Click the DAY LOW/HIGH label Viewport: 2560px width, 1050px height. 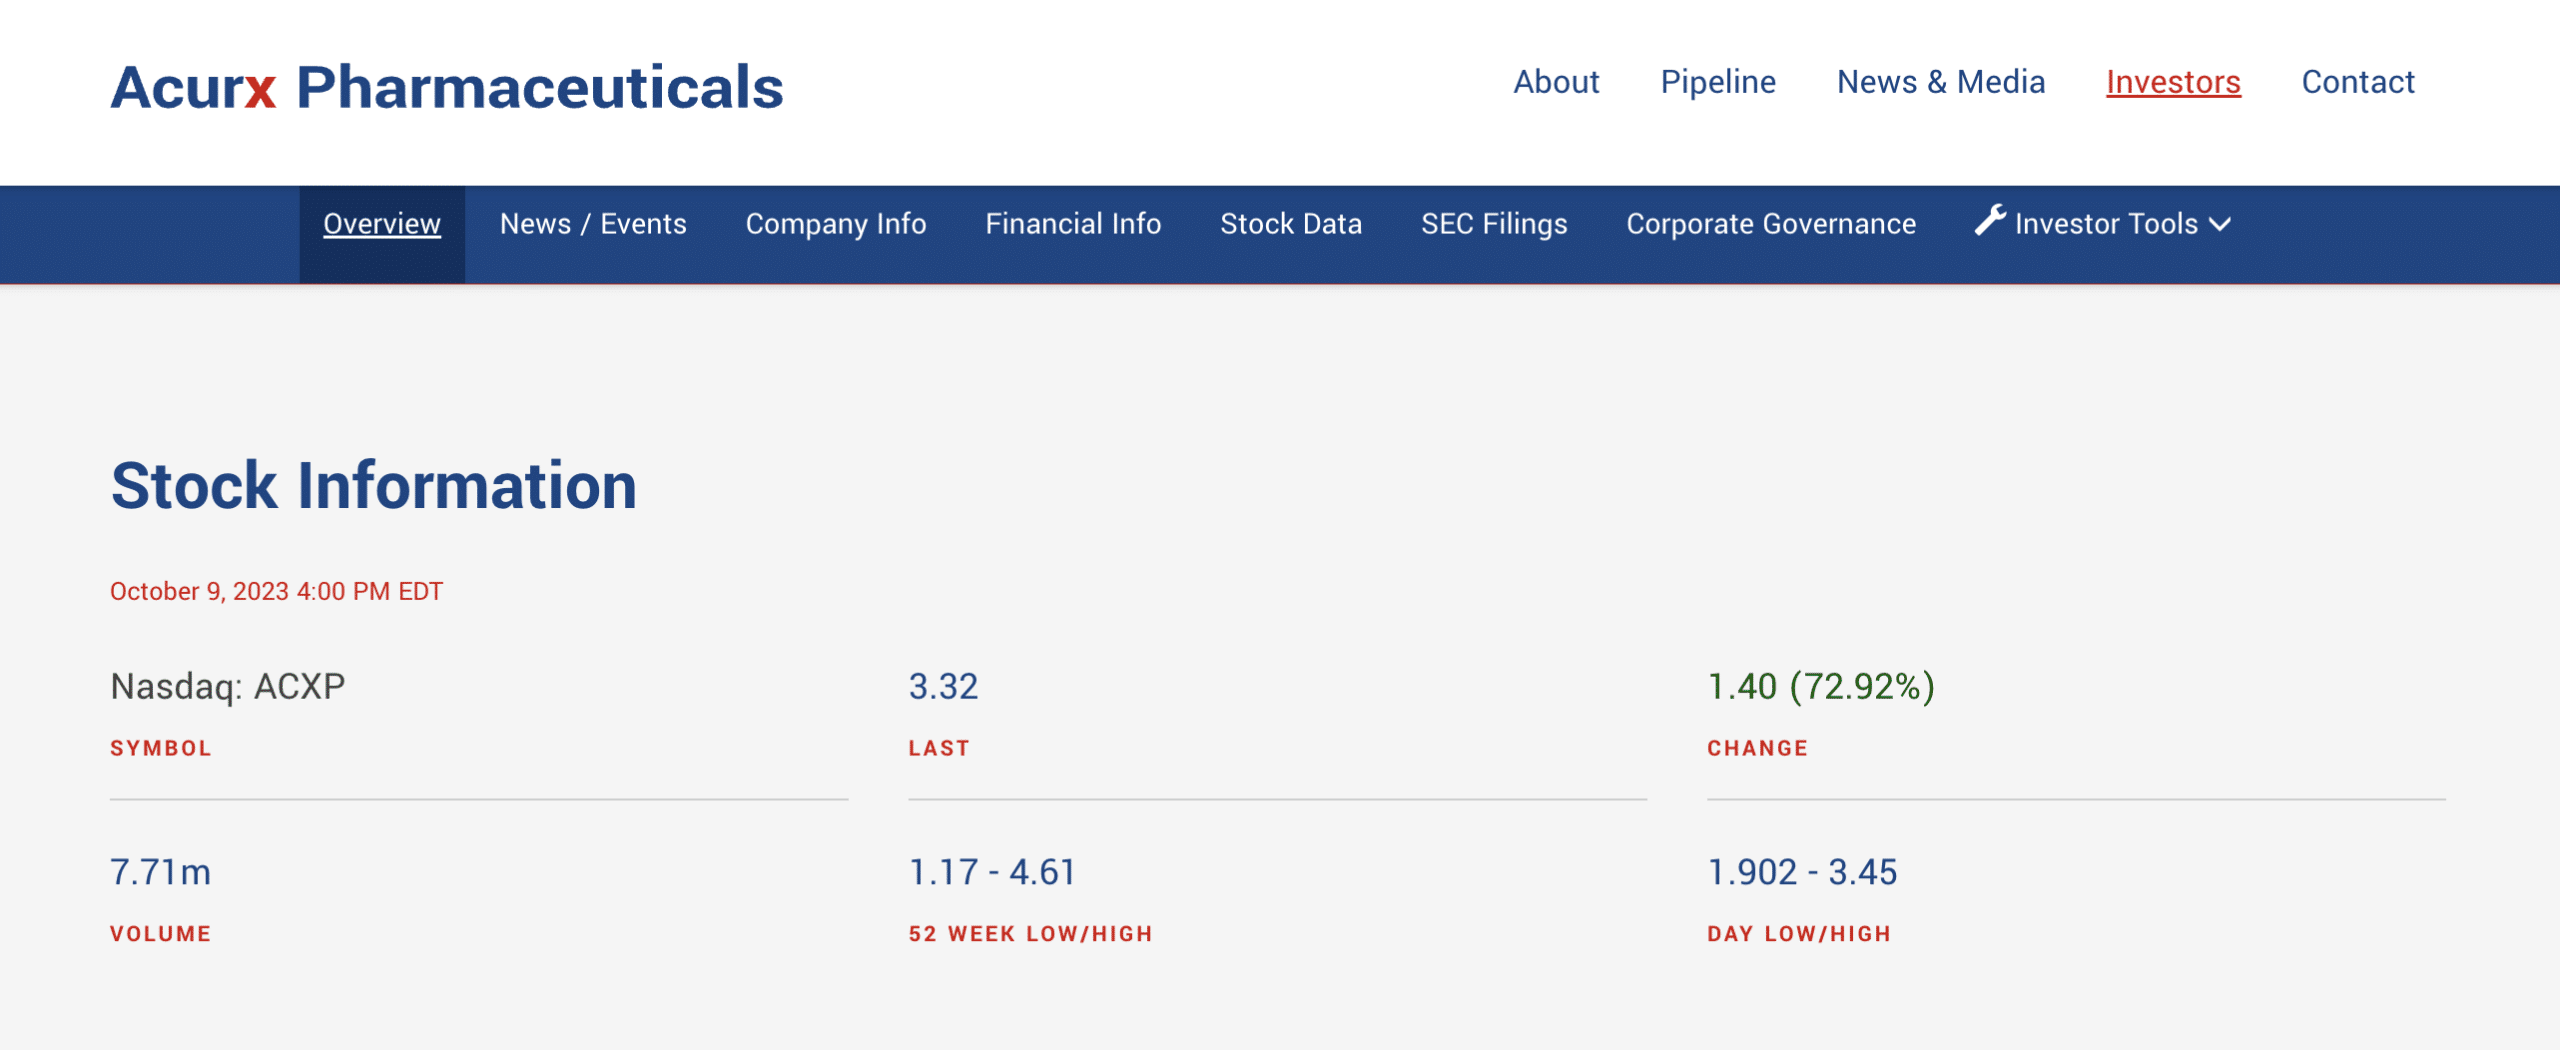[x=1799, y=935]
